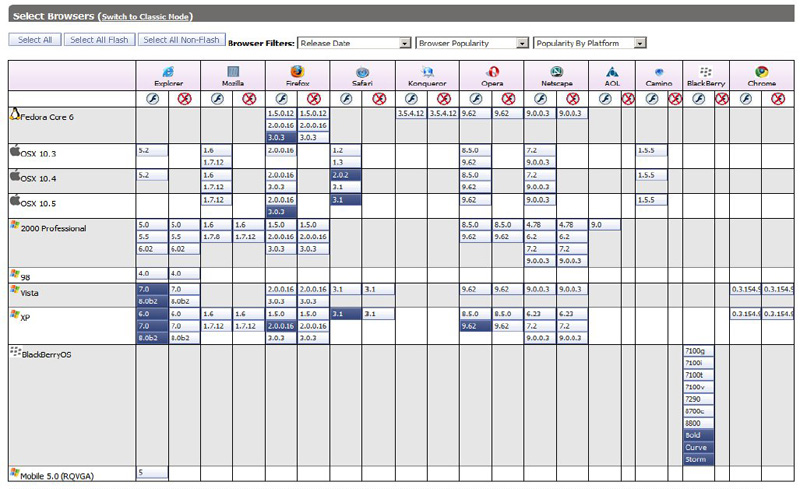Select AOL 9.0 on 2000 Professional

pyautogui.click(x=605, y=225)
